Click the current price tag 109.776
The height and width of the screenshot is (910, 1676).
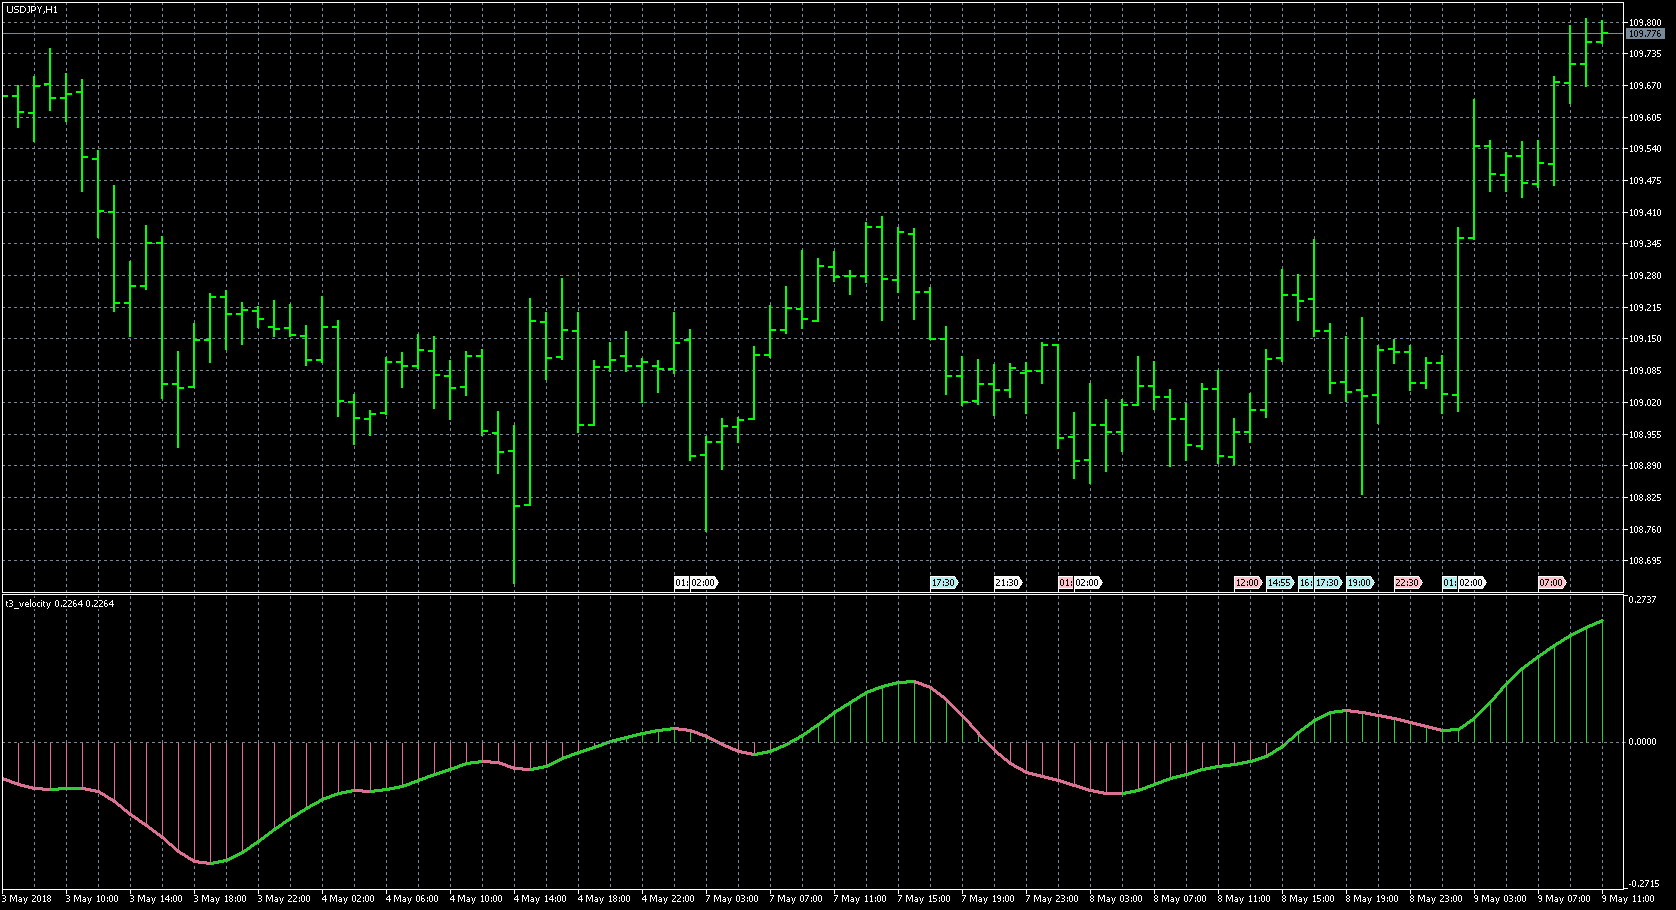pyautogui.click(x=1644, y=34)
